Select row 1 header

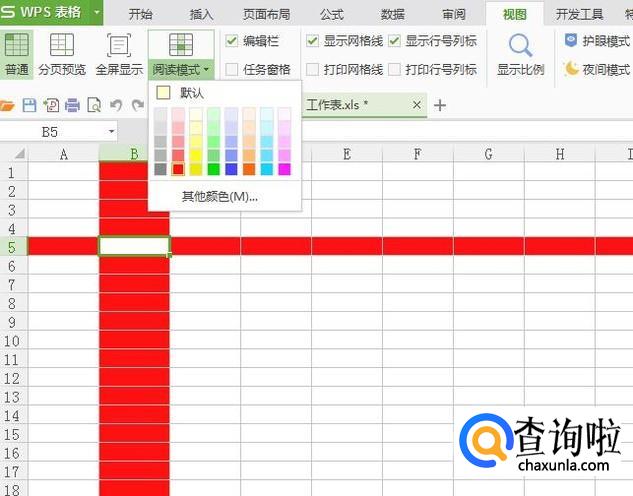pos(12,172)
